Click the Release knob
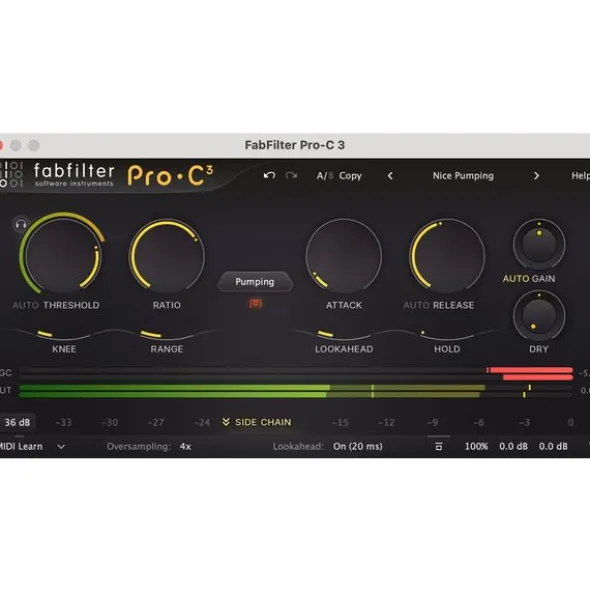Viewport: 590px width, 591px height. 447,256
